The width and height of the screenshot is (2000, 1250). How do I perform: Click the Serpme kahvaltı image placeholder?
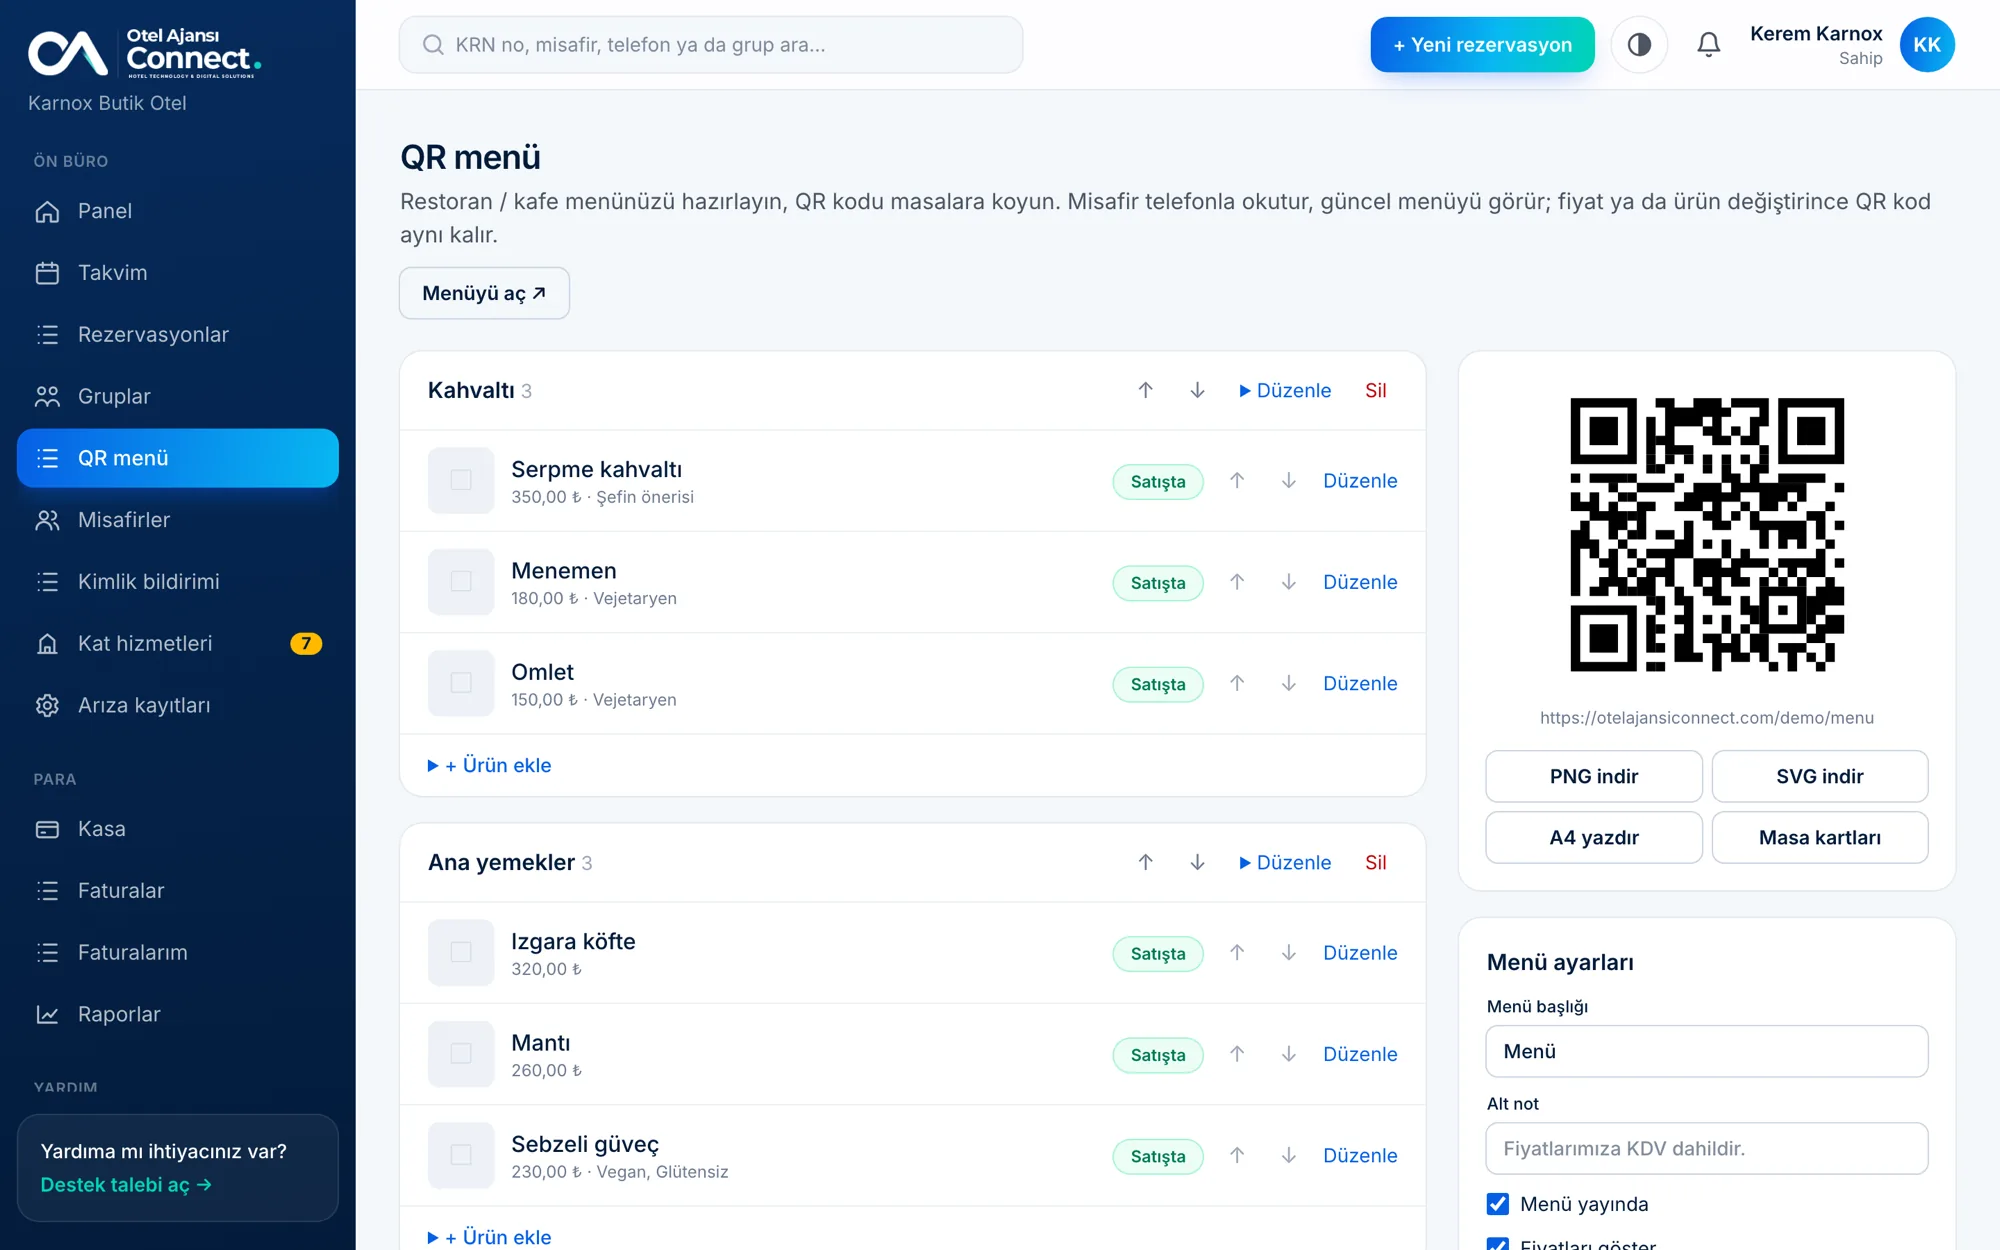461,481
